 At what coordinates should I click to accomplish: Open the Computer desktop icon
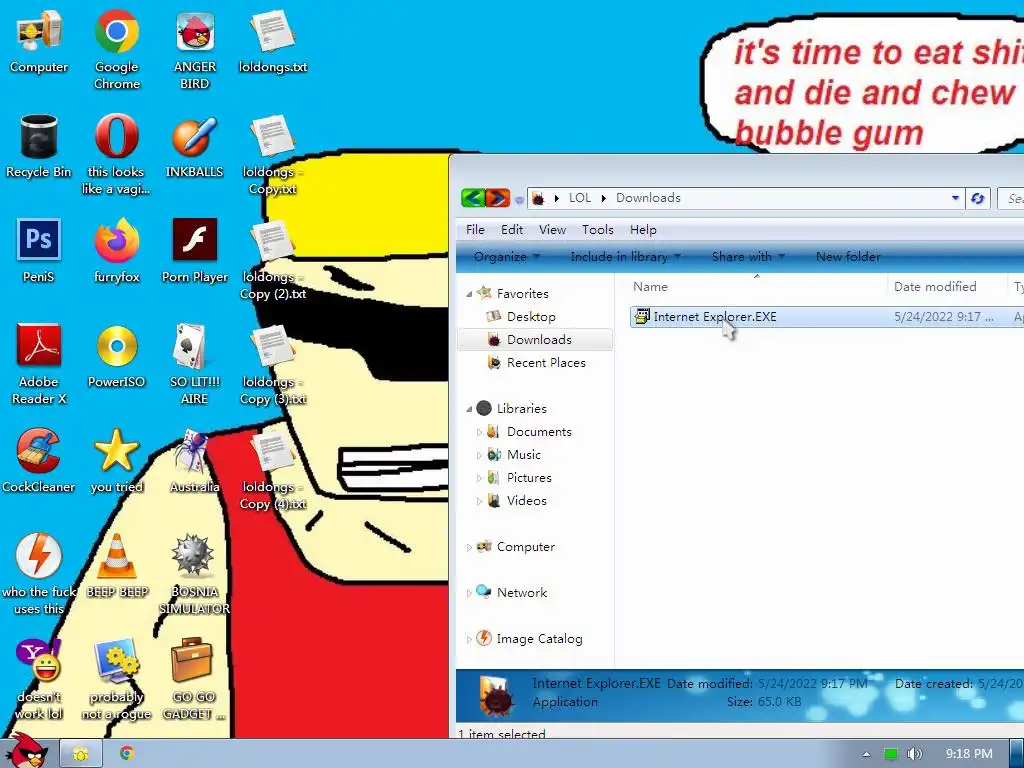coord(39,40)
